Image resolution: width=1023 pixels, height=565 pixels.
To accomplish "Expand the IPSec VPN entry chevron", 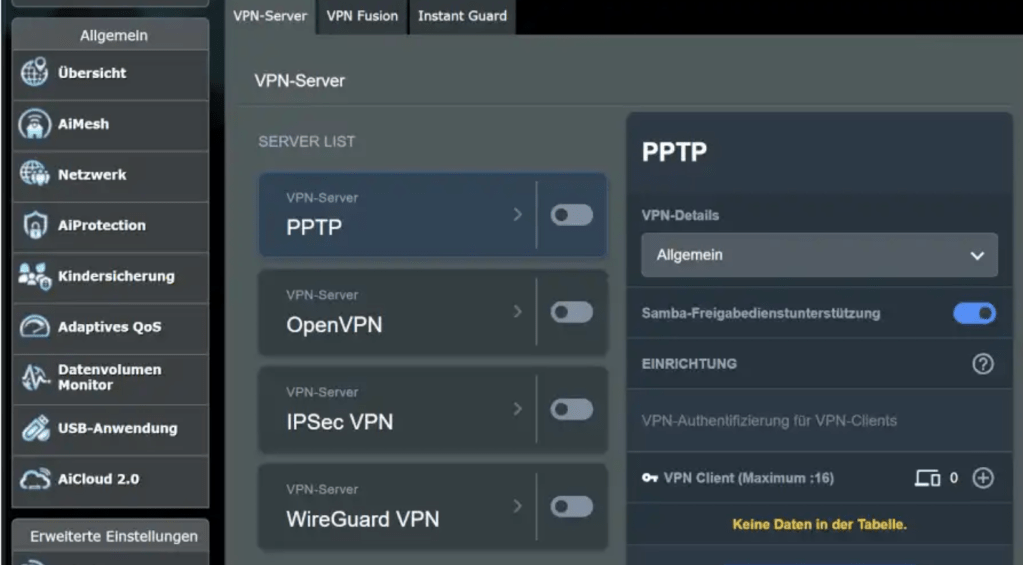I will tap(517, 409).
